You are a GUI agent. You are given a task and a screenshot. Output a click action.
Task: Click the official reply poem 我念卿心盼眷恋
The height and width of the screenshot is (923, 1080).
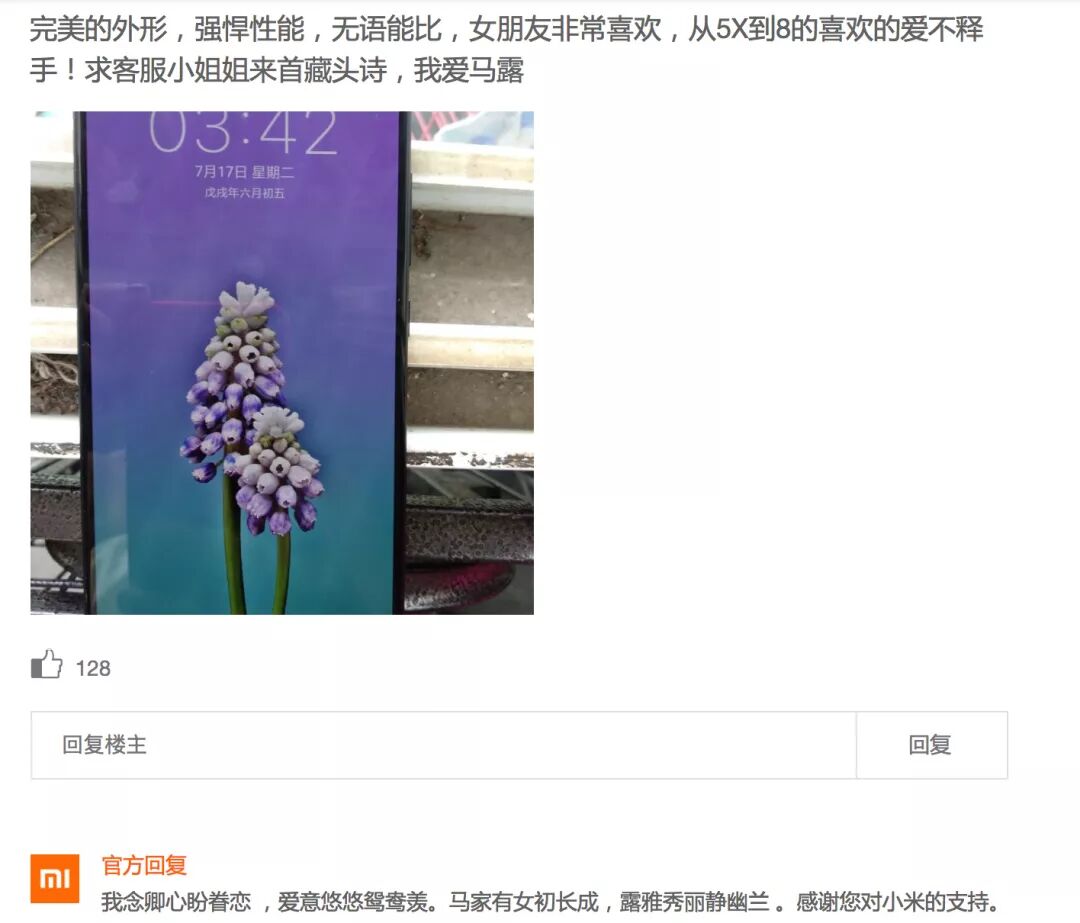pyautogui.click(x=176, y=901)
